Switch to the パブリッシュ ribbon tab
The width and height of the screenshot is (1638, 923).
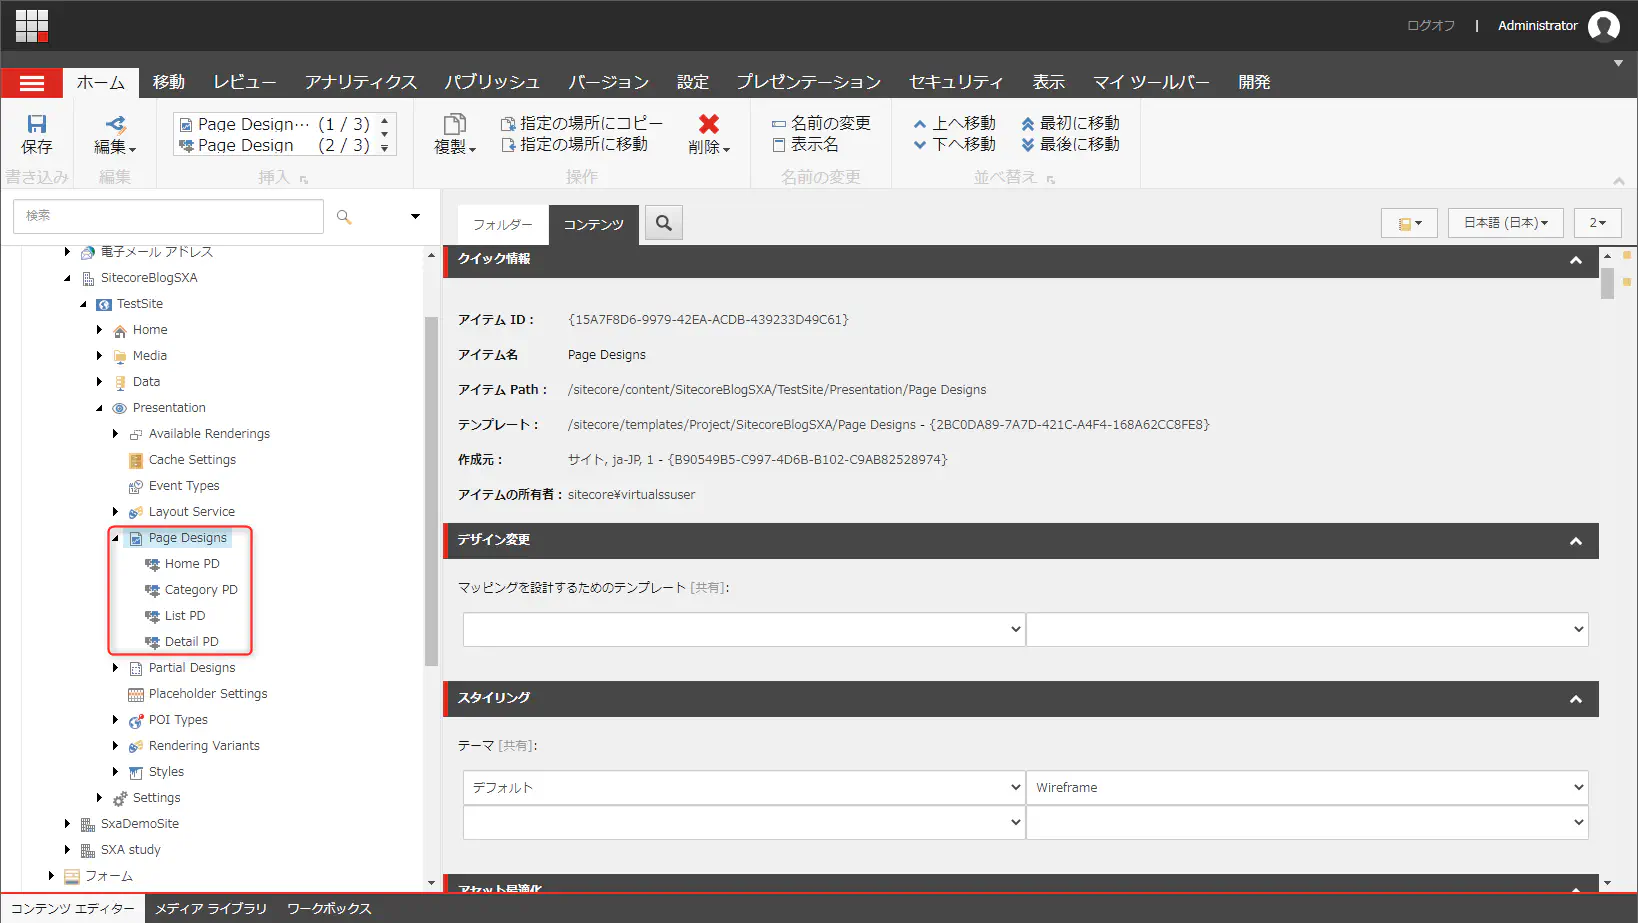(x=492, y=82)
